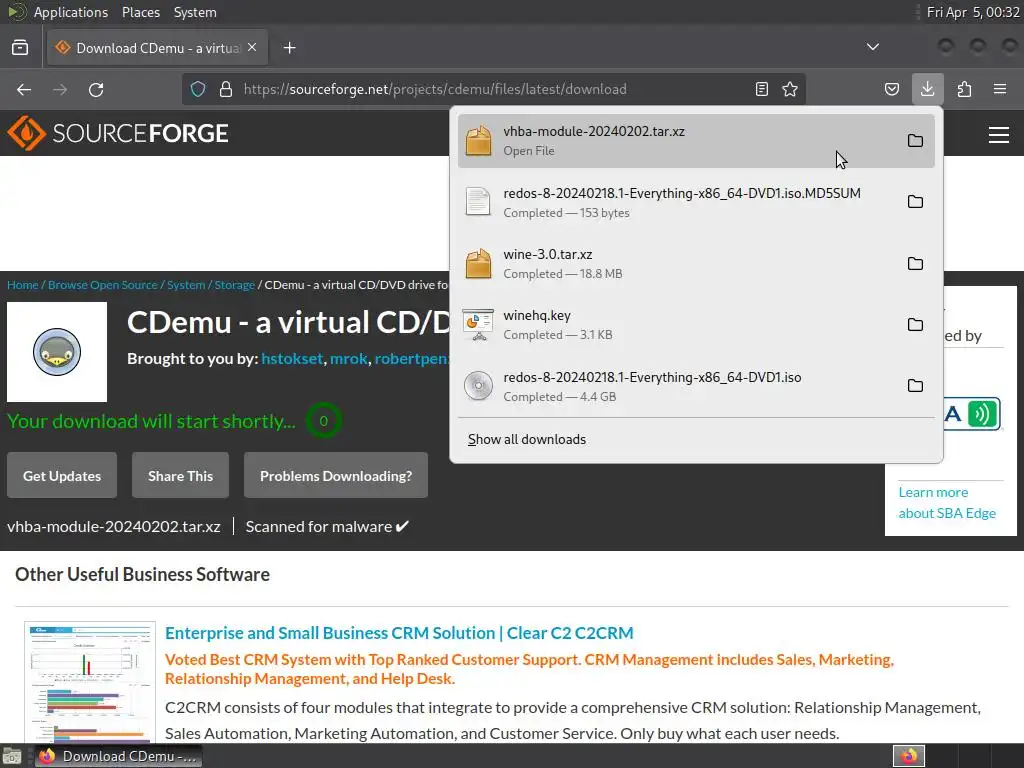
Task: Open a new tab with plus button
Action: [290, 48]
